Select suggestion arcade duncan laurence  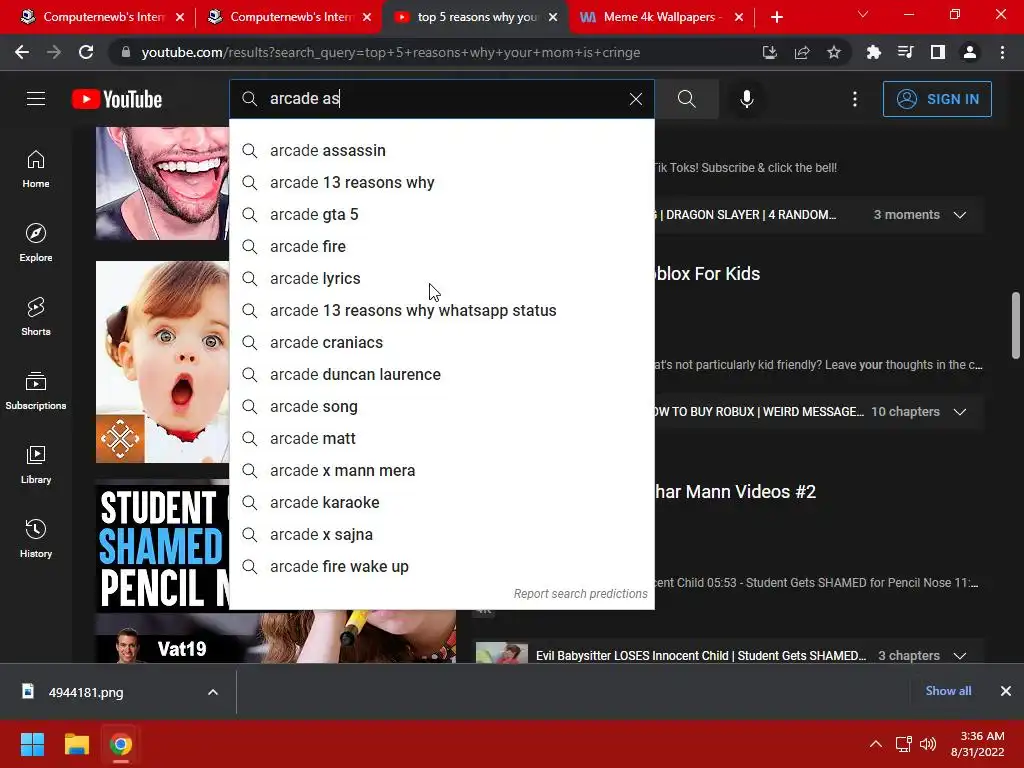tap(442, 374)
